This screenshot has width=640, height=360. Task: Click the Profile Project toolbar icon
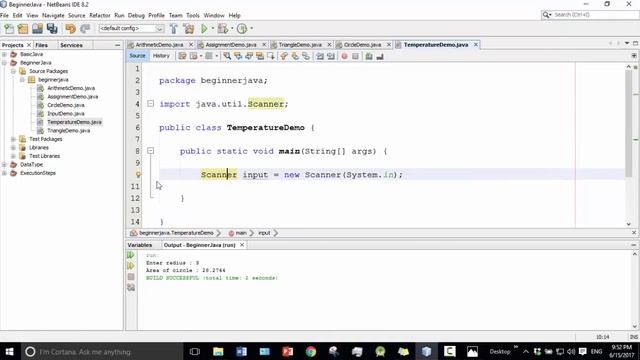pos(242,29)
